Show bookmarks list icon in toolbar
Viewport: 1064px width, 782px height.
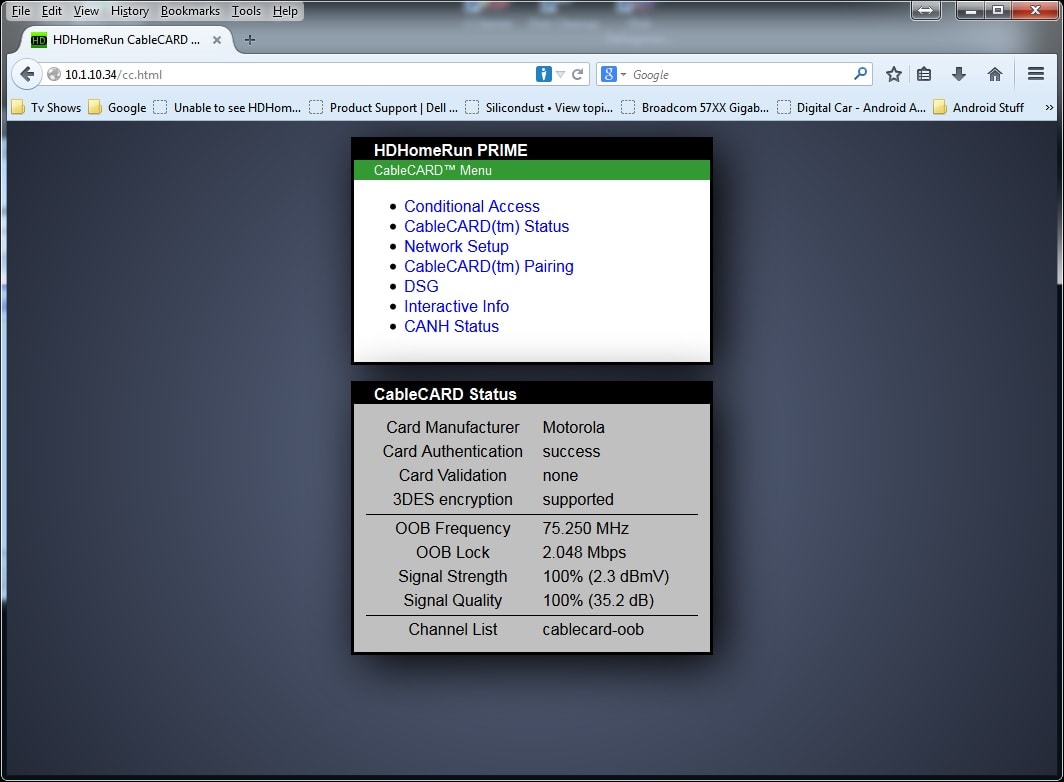tap(924, 75)
